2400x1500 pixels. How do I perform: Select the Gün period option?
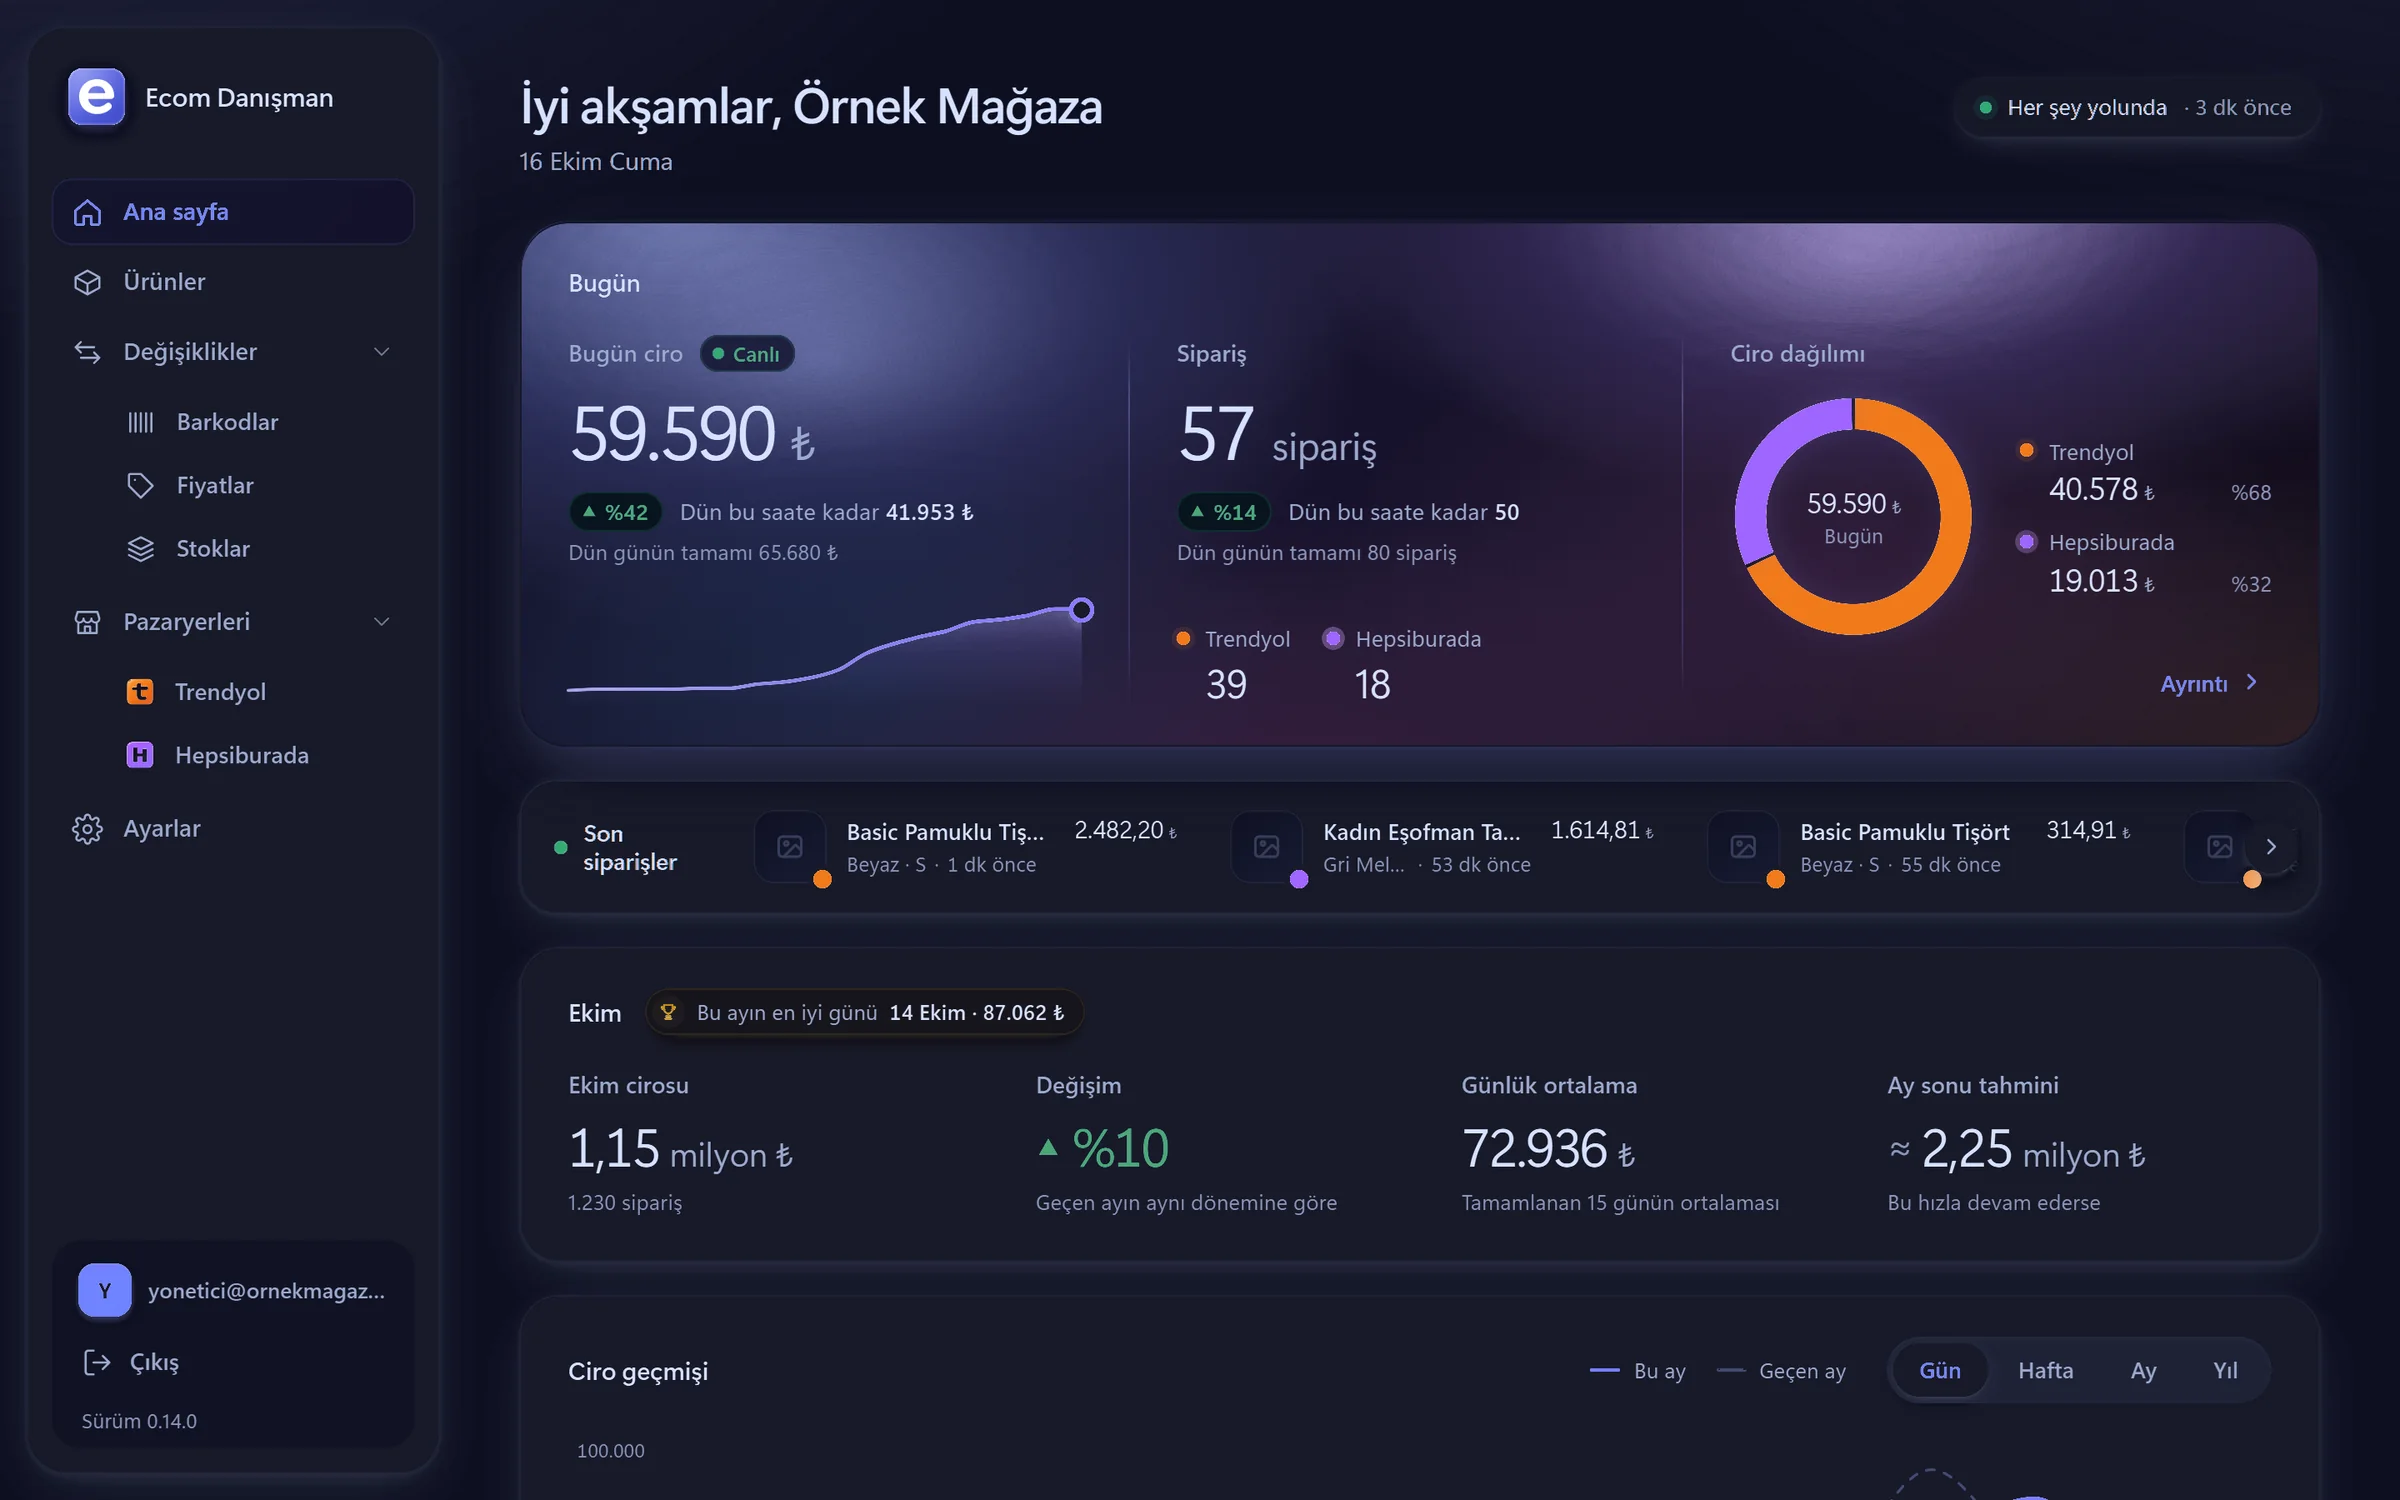(1940, 1370)
